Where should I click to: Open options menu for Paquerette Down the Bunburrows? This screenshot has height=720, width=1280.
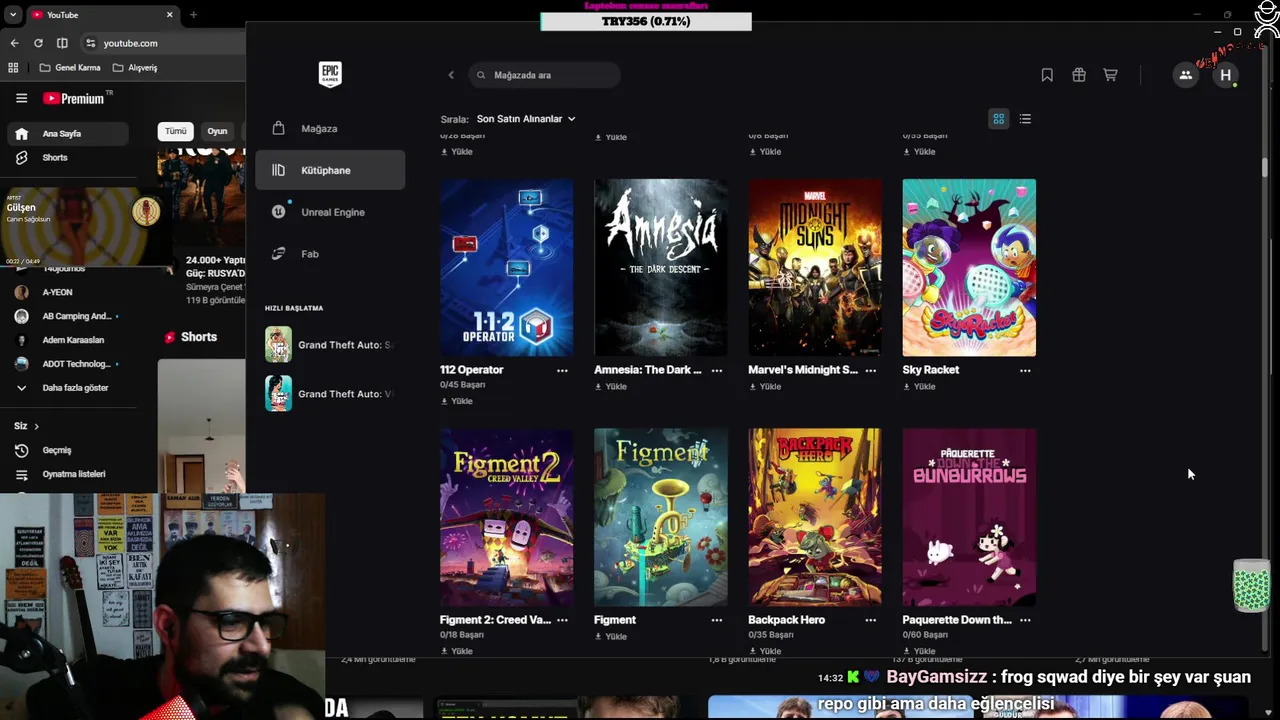[1025, 620]
